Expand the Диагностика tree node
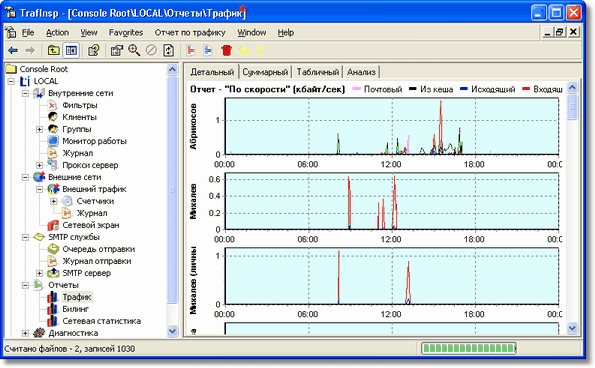 (25, 333)
